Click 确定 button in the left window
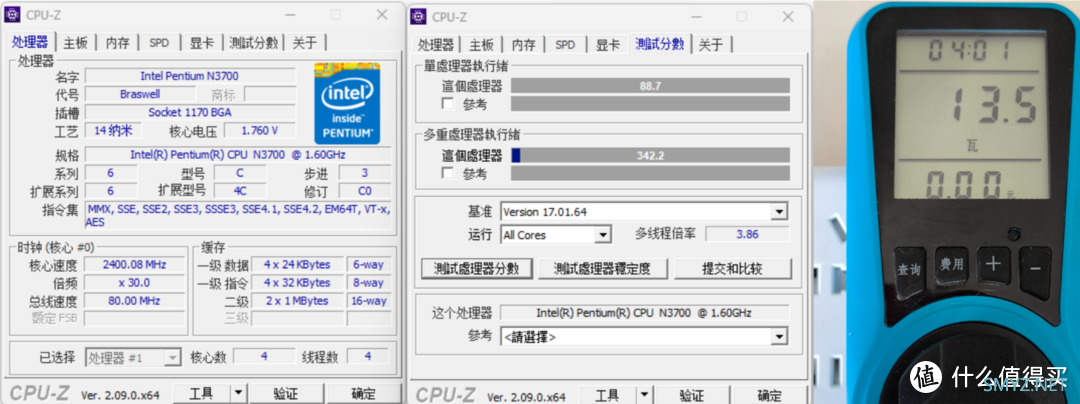Screen dimensions: 1080x404 click(363, 394)
